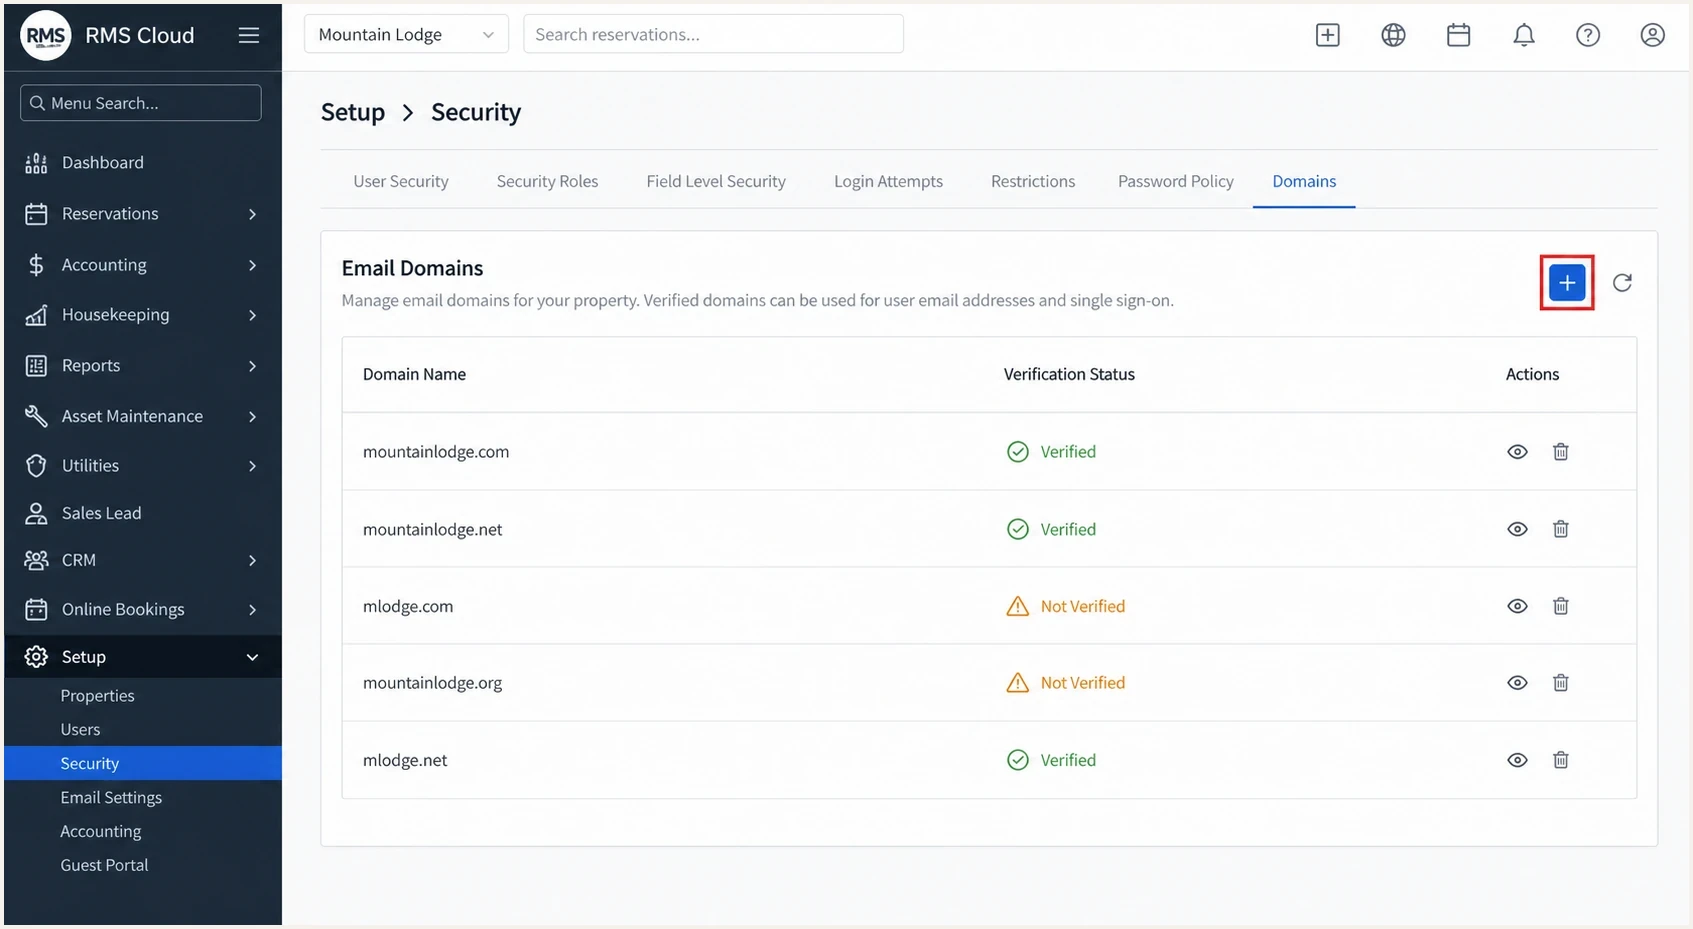View details of mlodge.net domain
Viewport: 1693px width, 929px height.
(x=1517, y=760)
